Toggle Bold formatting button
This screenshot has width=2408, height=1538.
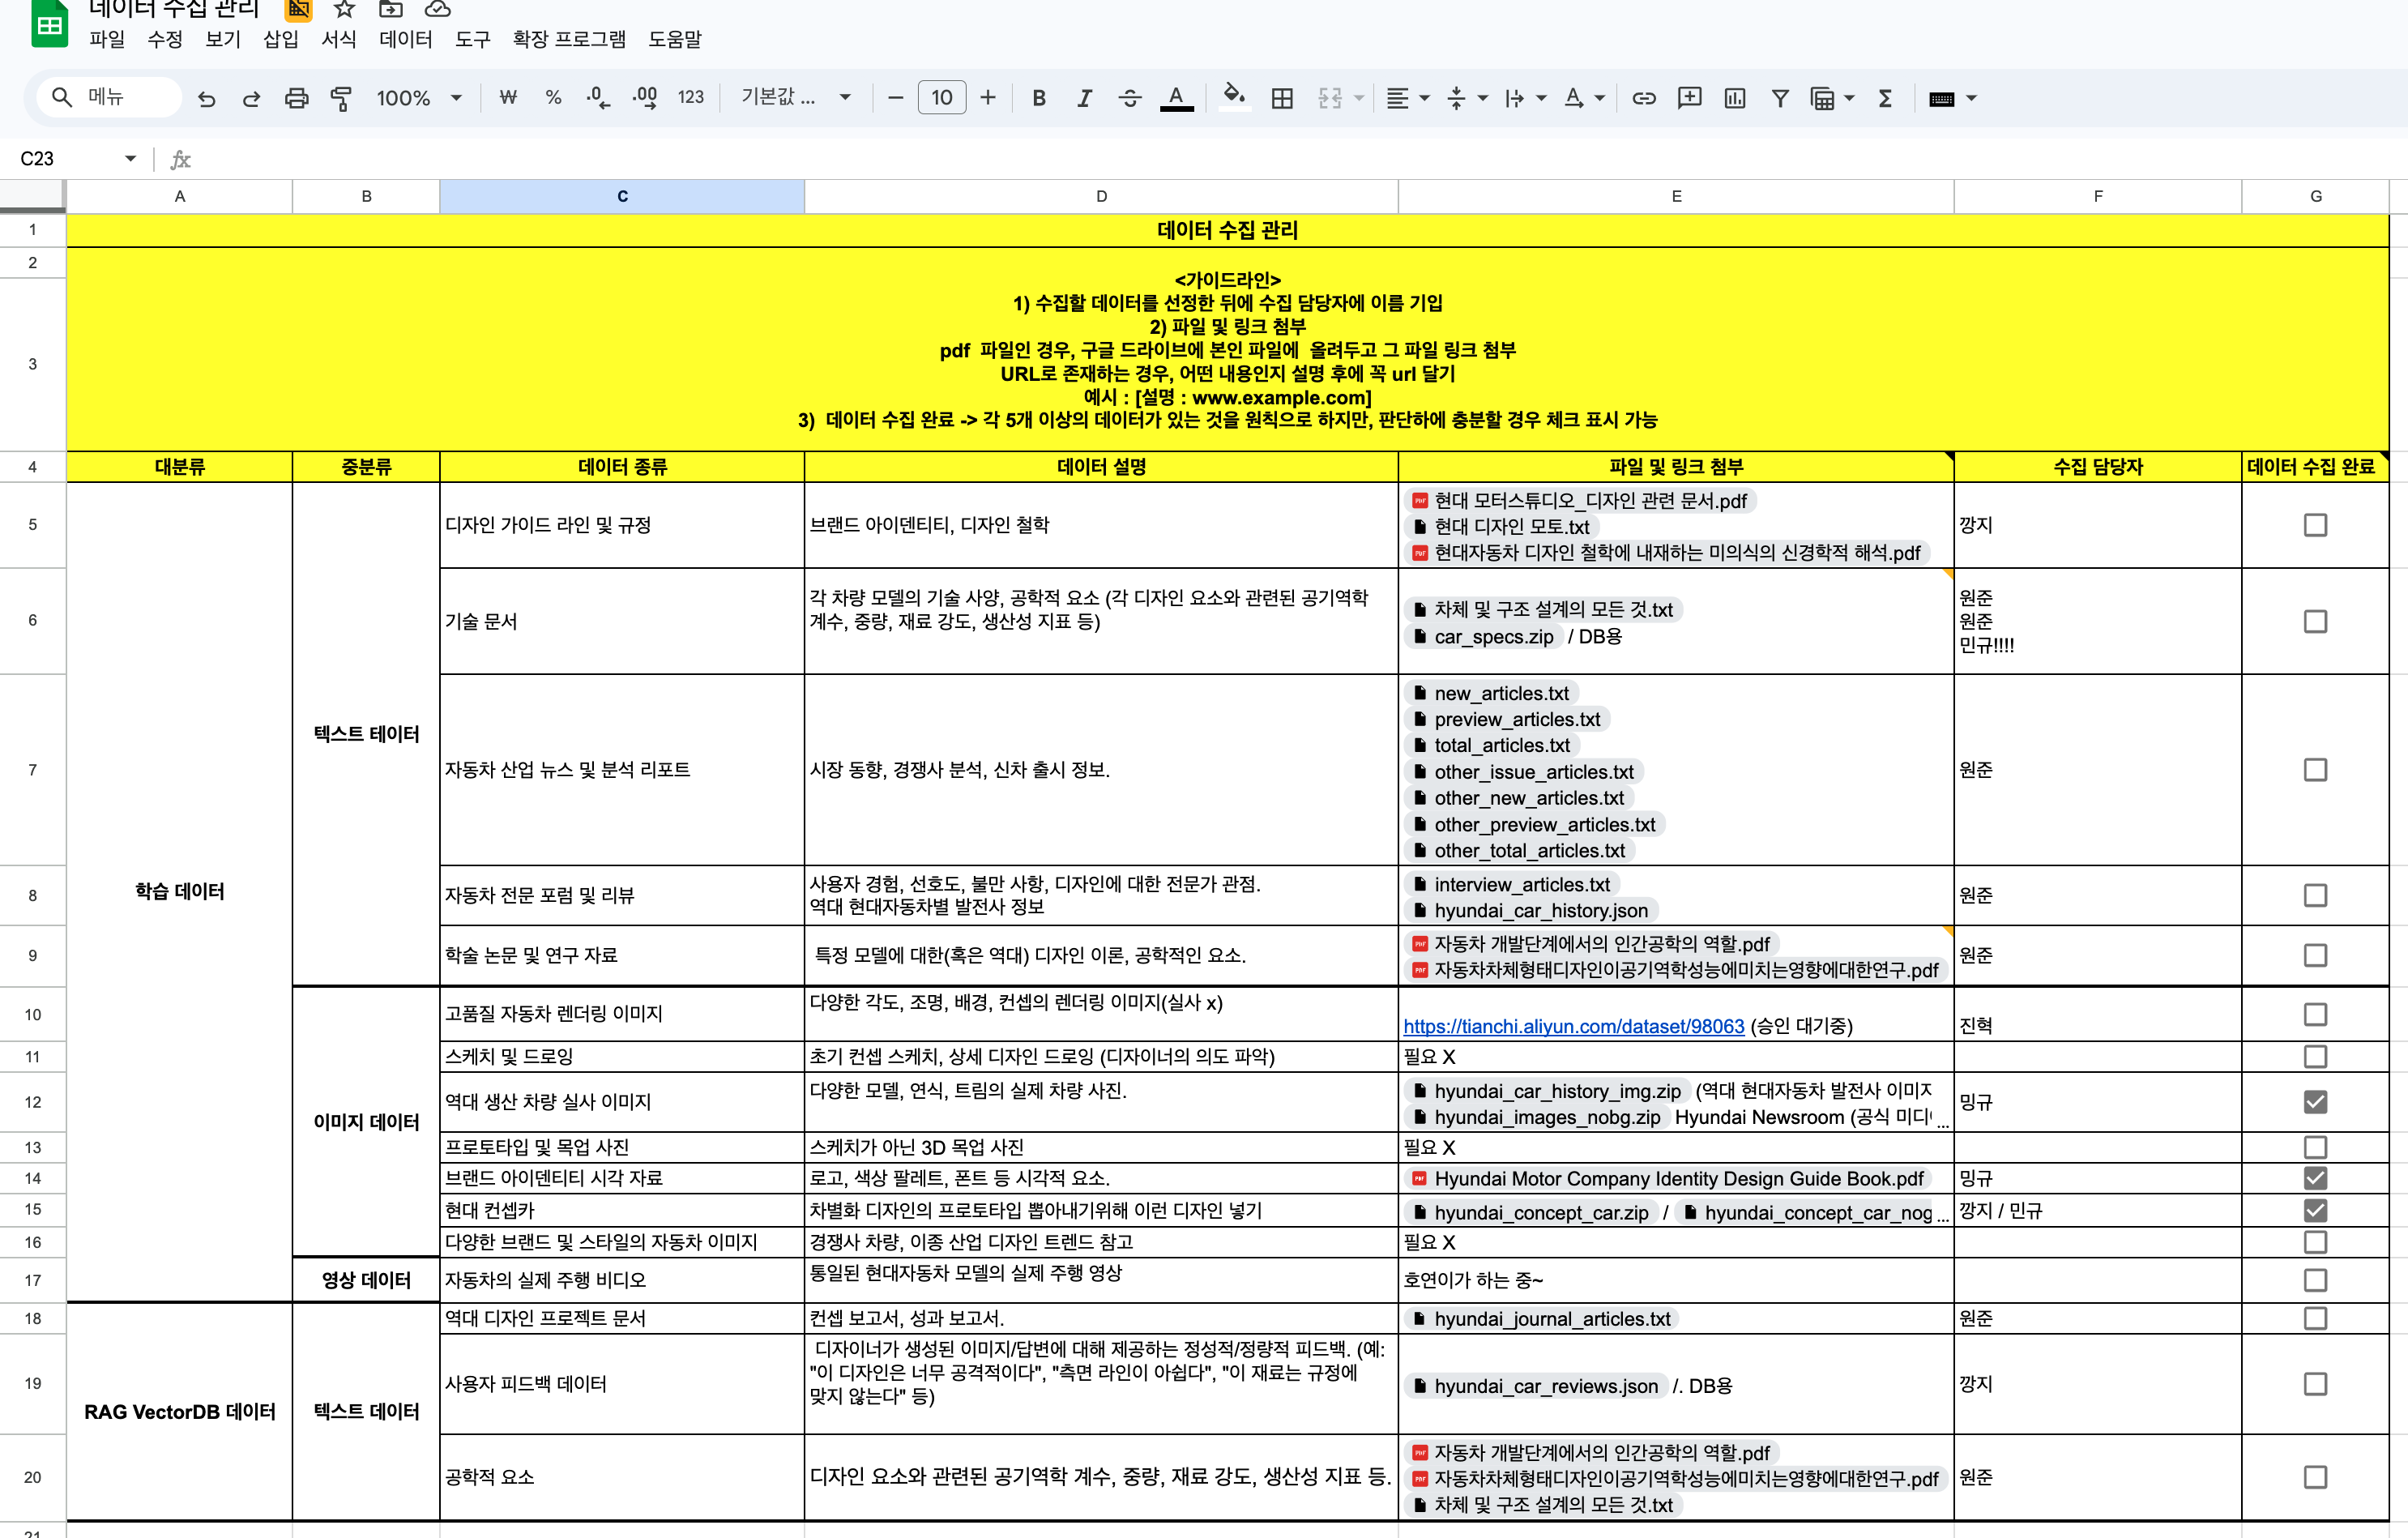click(x=1039, y=98)
